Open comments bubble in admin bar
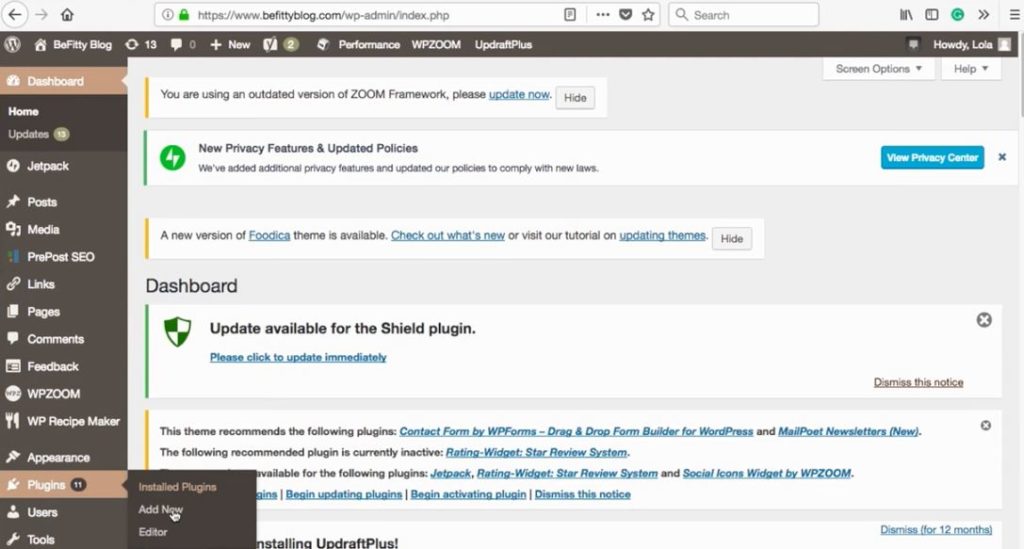The width and height of the screenshot is (1024, 549). (183, 44)
